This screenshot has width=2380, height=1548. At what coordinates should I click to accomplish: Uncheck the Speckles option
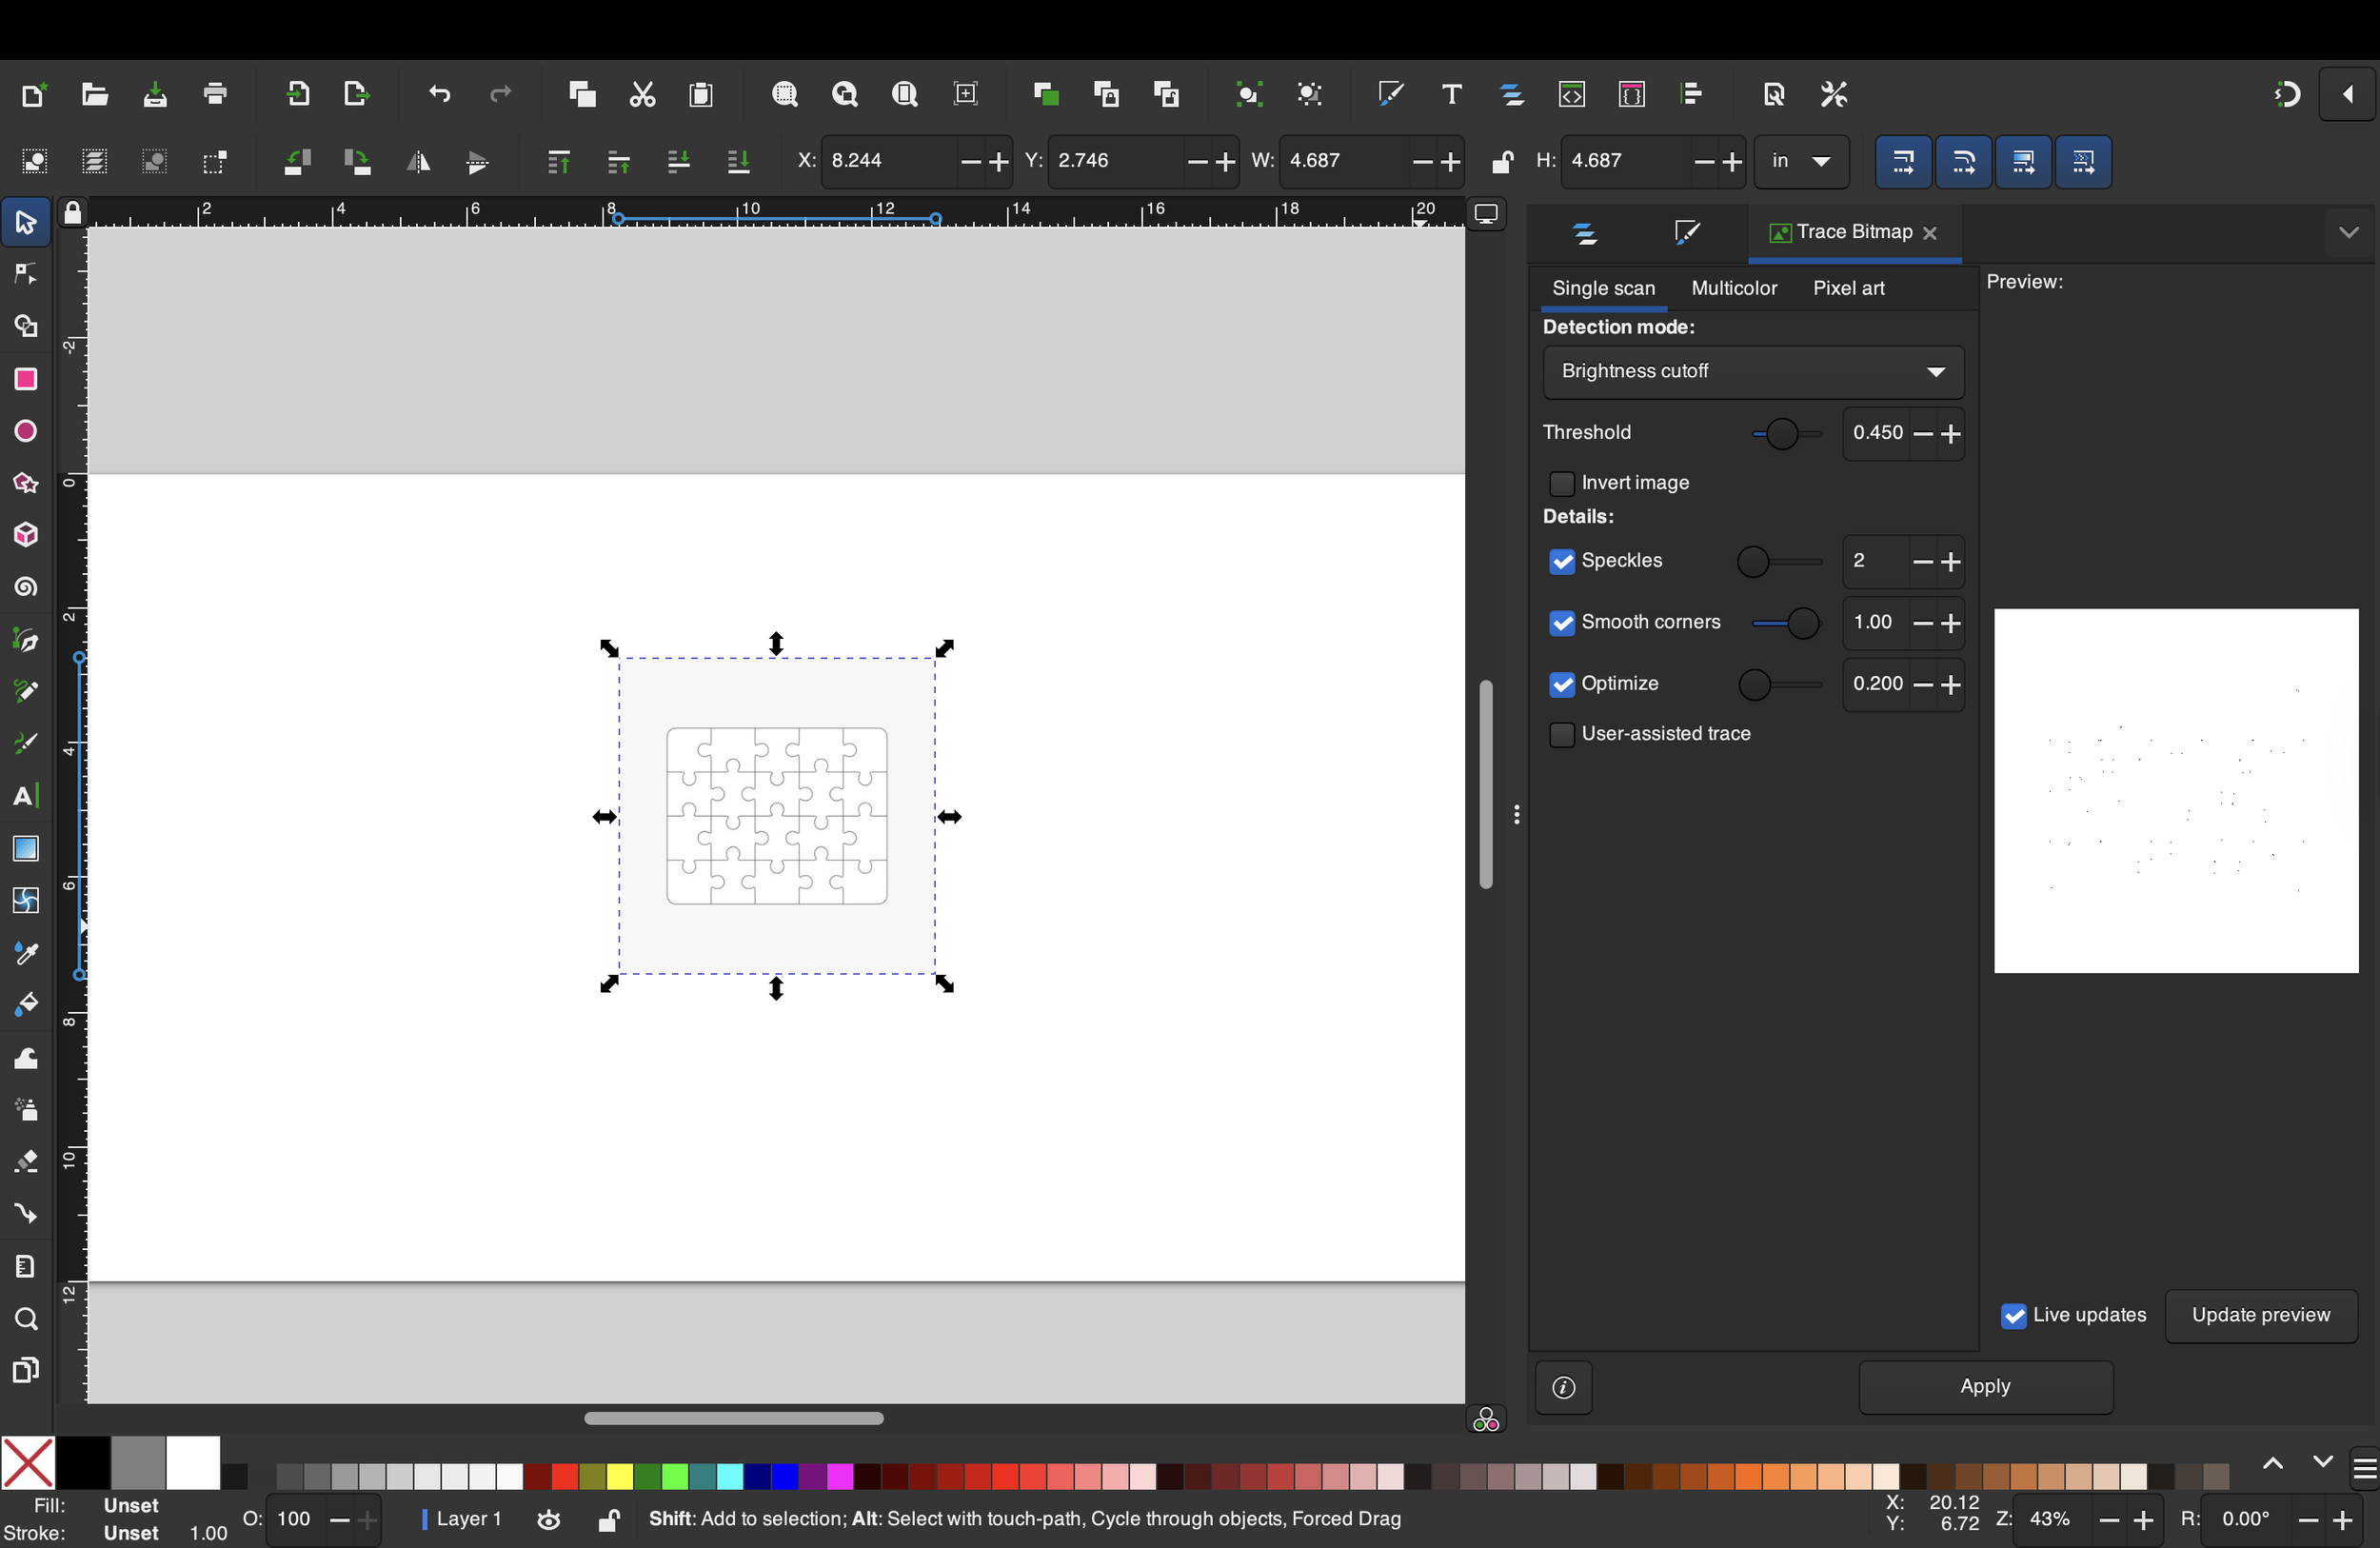(x=1561, y=561)
